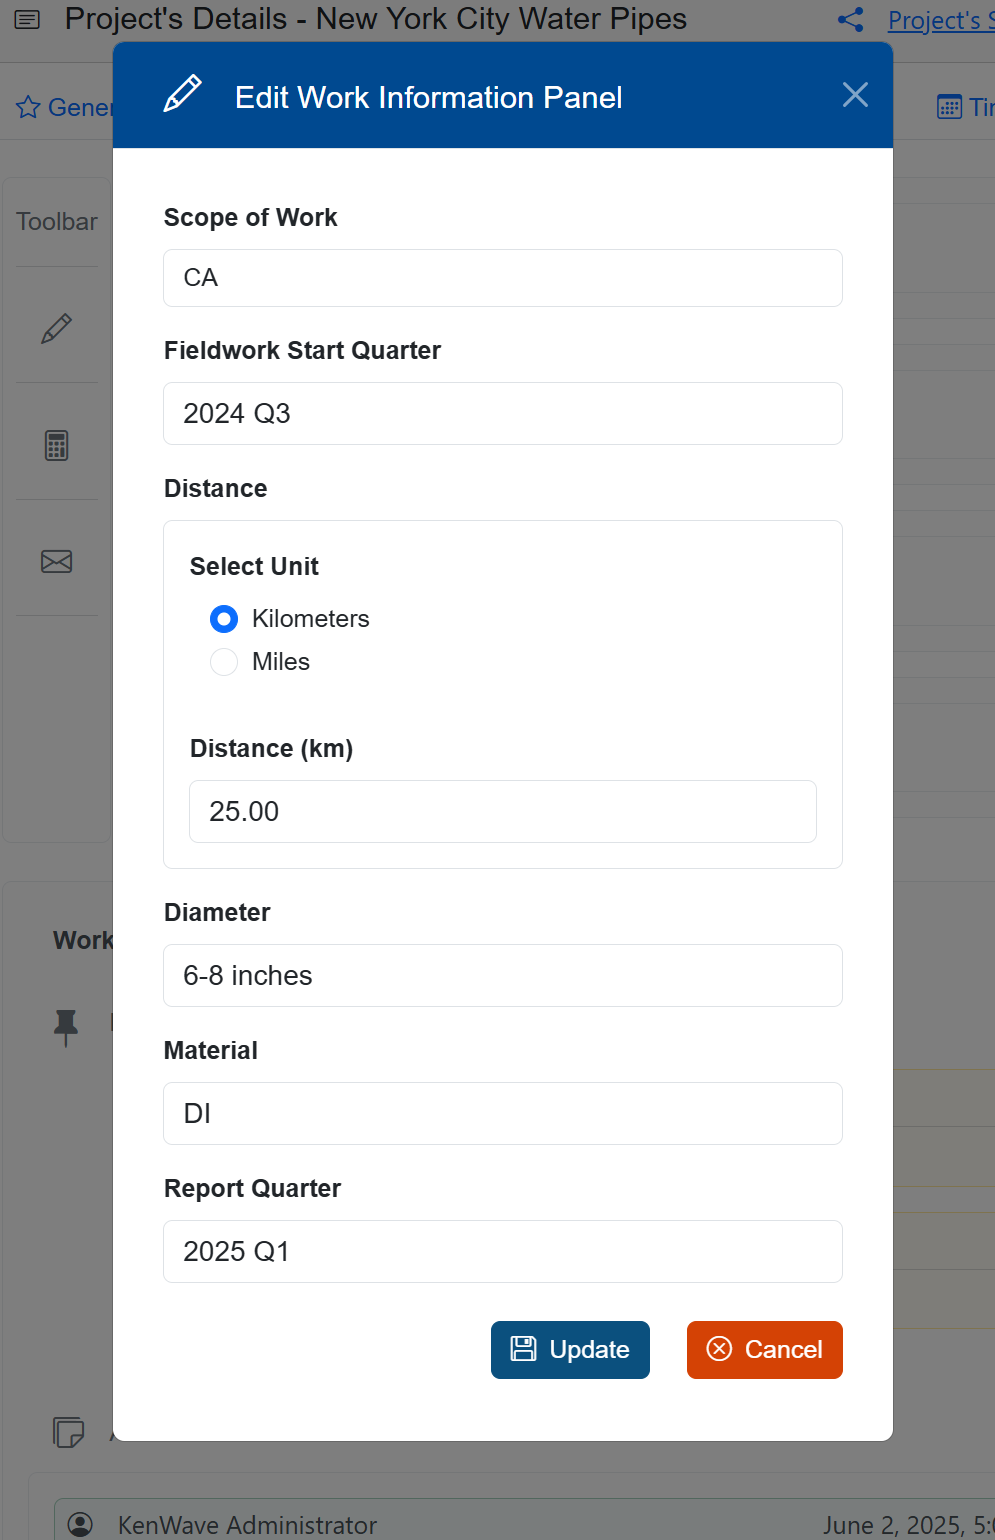Click the envelope mail icon in Toolbar
This screenshot has width=995, height=1540.
point(56,561)
